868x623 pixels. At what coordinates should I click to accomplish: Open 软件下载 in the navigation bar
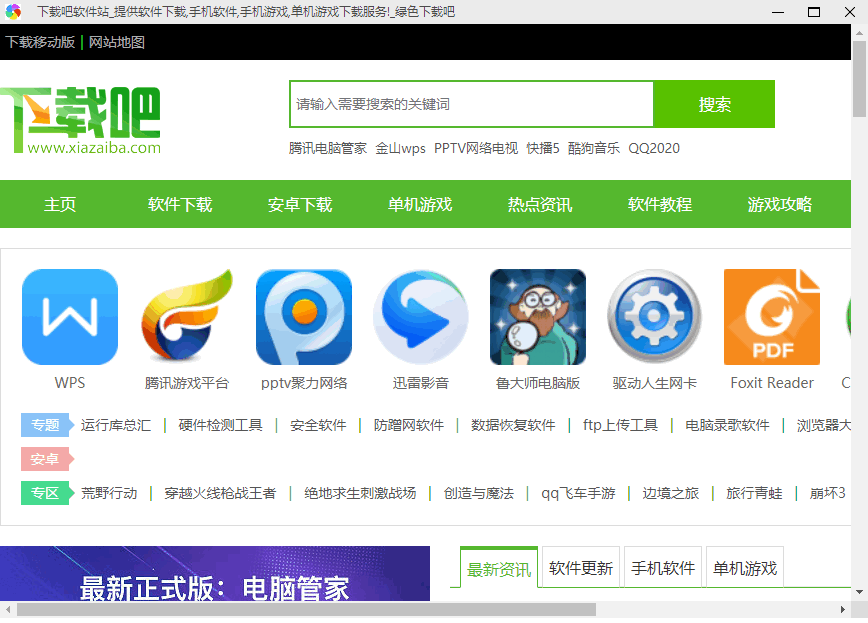[180, 204]
